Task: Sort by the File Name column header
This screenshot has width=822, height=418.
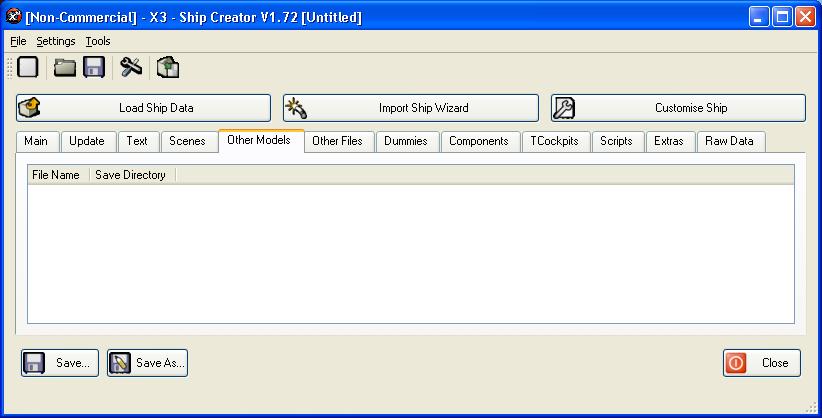Action: pos(58,175)
